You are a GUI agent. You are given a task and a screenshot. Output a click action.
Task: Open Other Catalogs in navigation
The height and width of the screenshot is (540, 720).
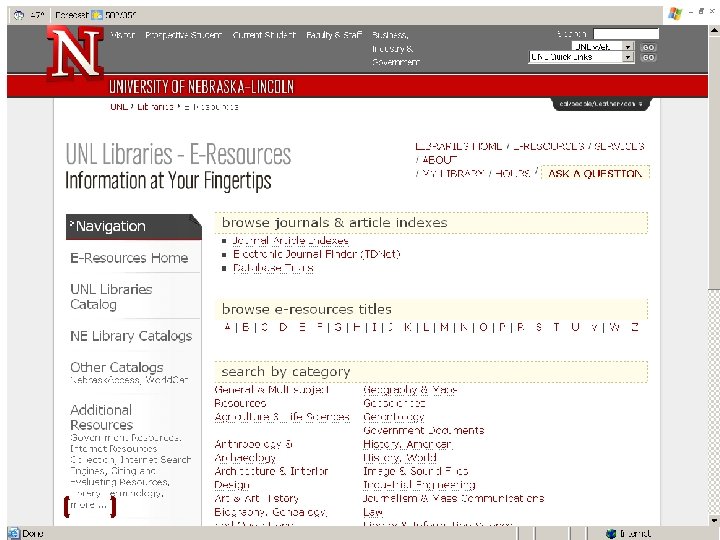click(x=117, y=367)
